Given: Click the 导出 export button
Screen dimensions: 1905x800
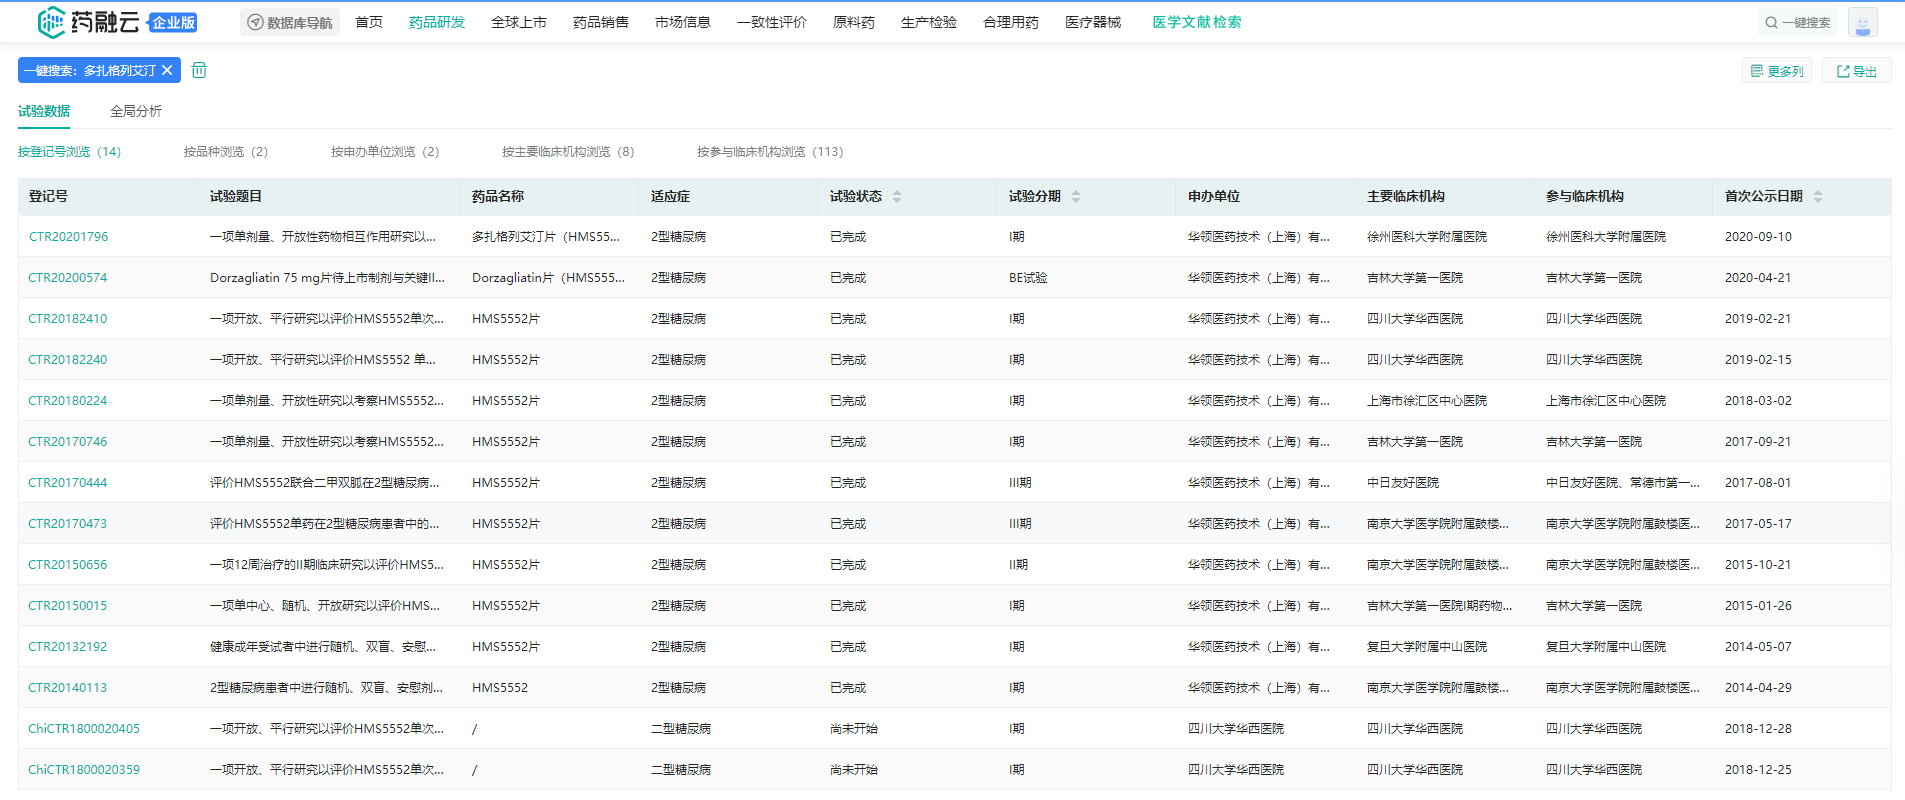Looking at the screenshot, I should click(1857, 71).
